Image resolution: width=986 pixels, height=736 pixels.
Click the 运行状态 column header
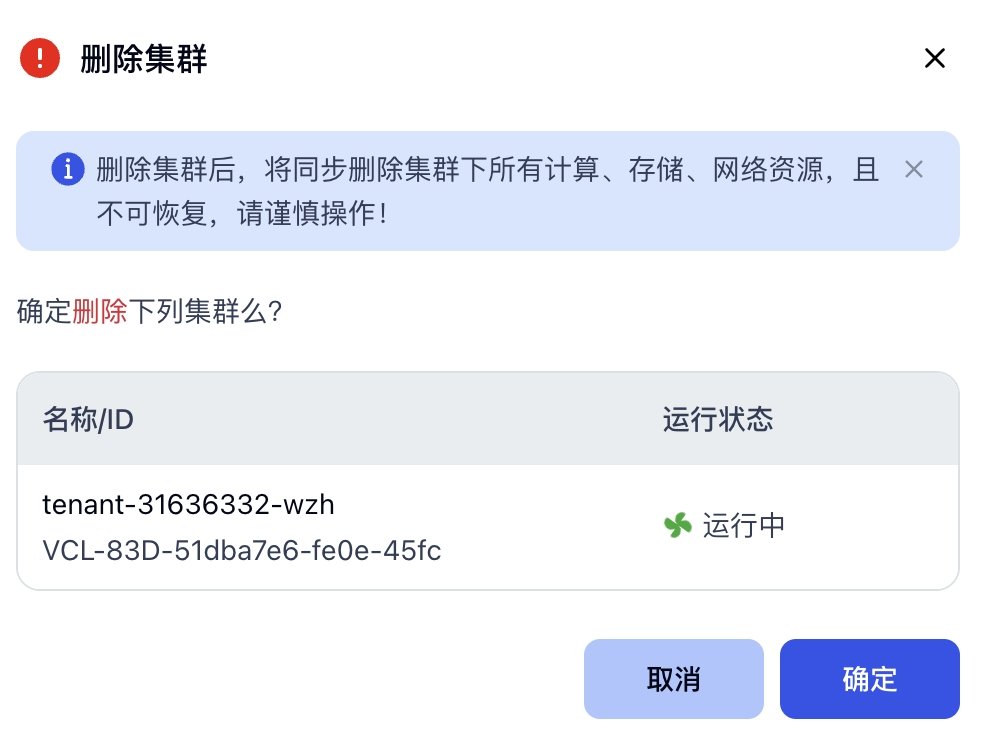coord(718,419)
